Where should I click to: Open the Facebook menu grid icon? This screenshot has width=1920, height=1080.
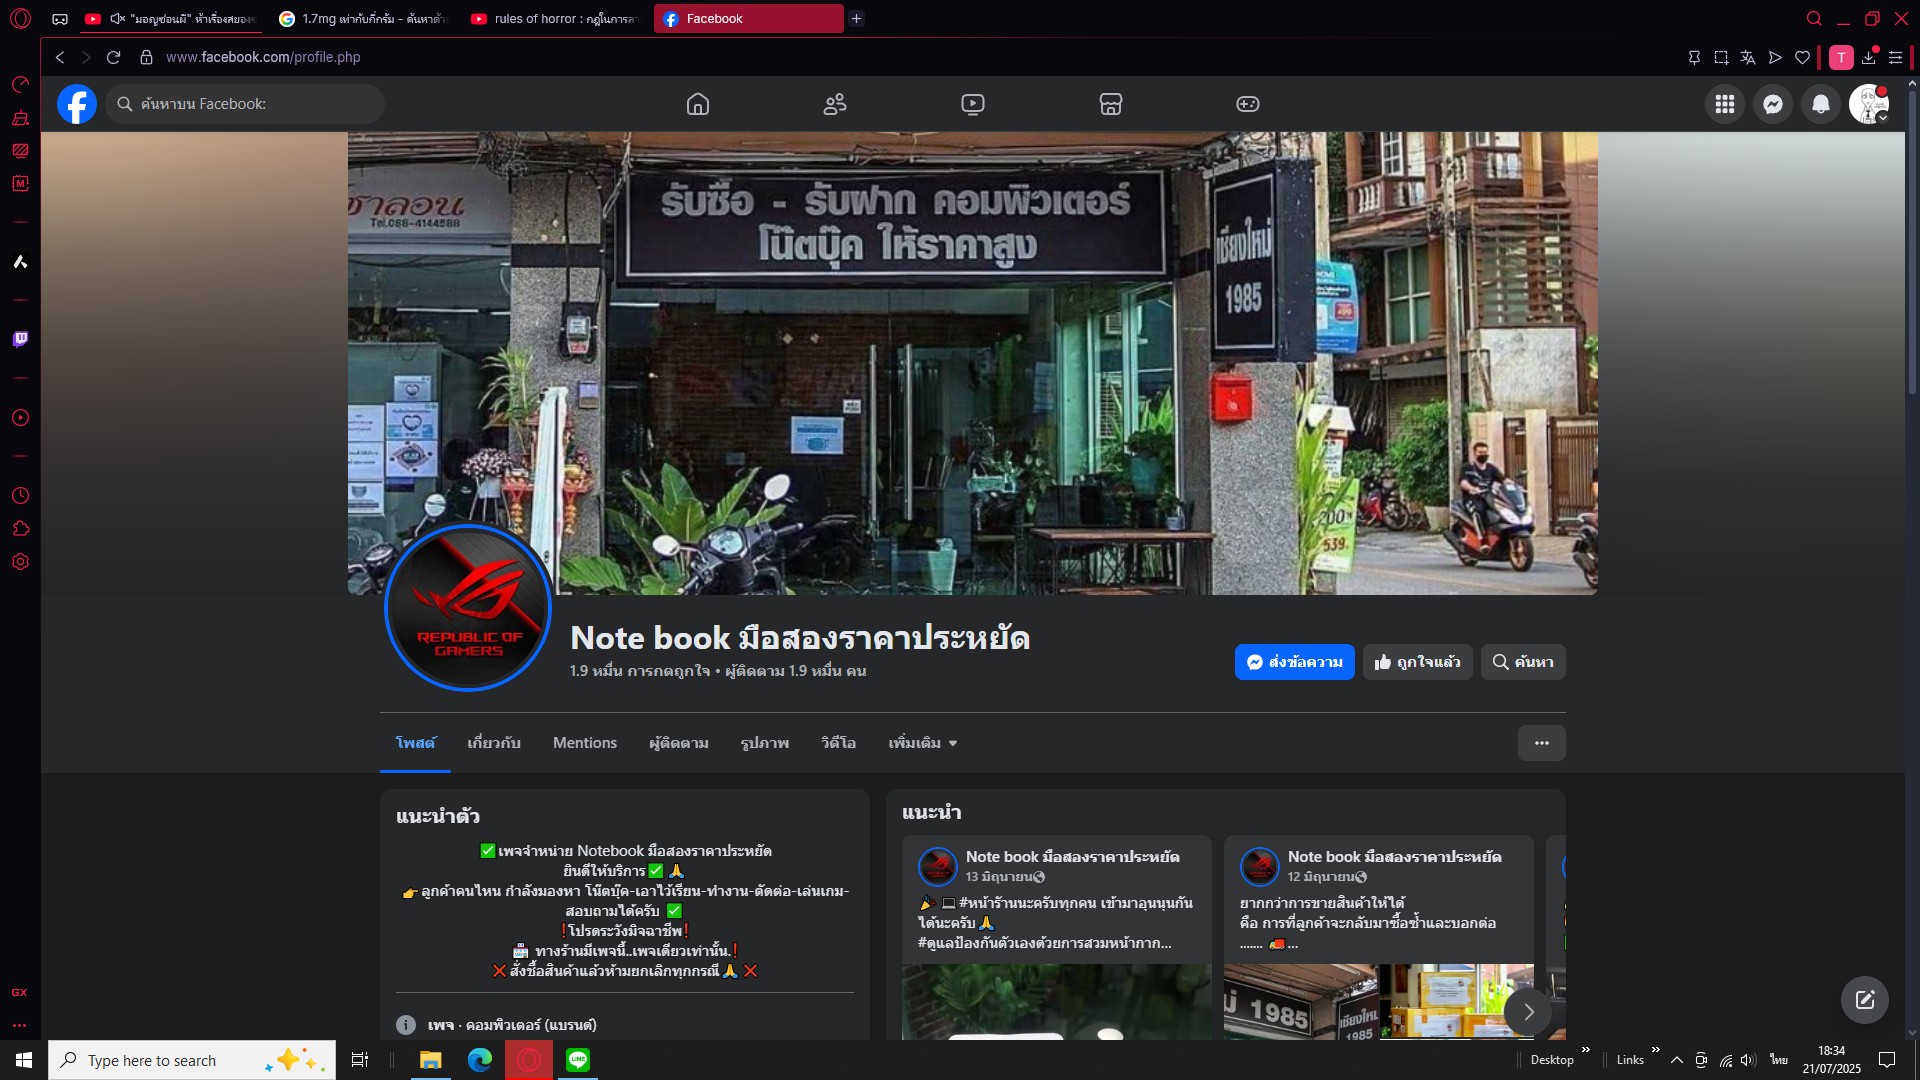click(1725, 104)
